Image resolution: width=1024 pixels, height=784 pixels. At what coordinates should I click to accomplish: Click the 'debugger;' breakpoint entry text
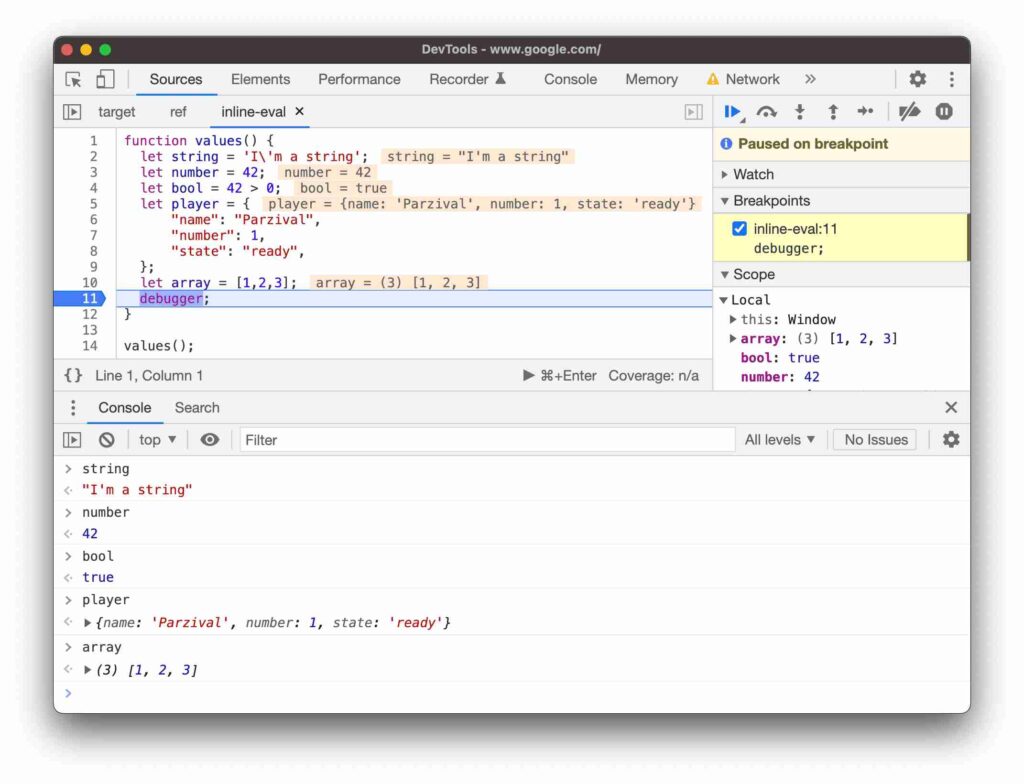788,248
